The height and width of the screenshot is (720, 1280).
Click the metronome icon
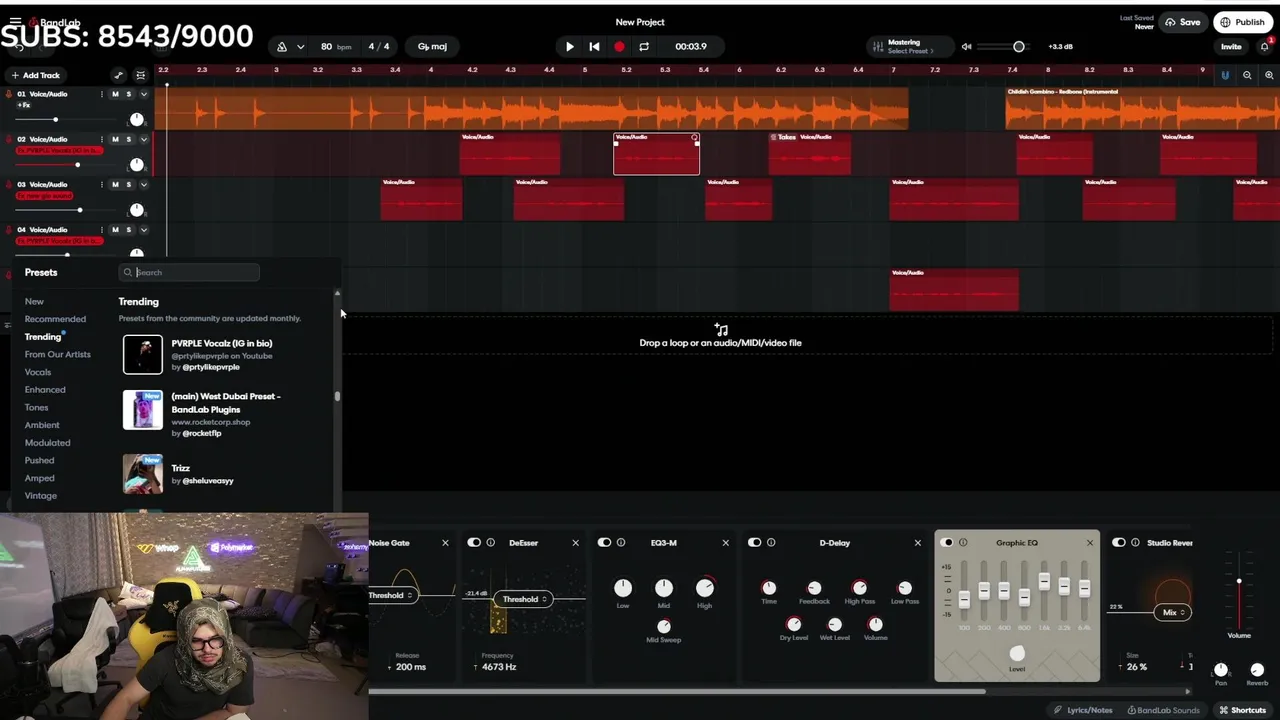[282, 47]
